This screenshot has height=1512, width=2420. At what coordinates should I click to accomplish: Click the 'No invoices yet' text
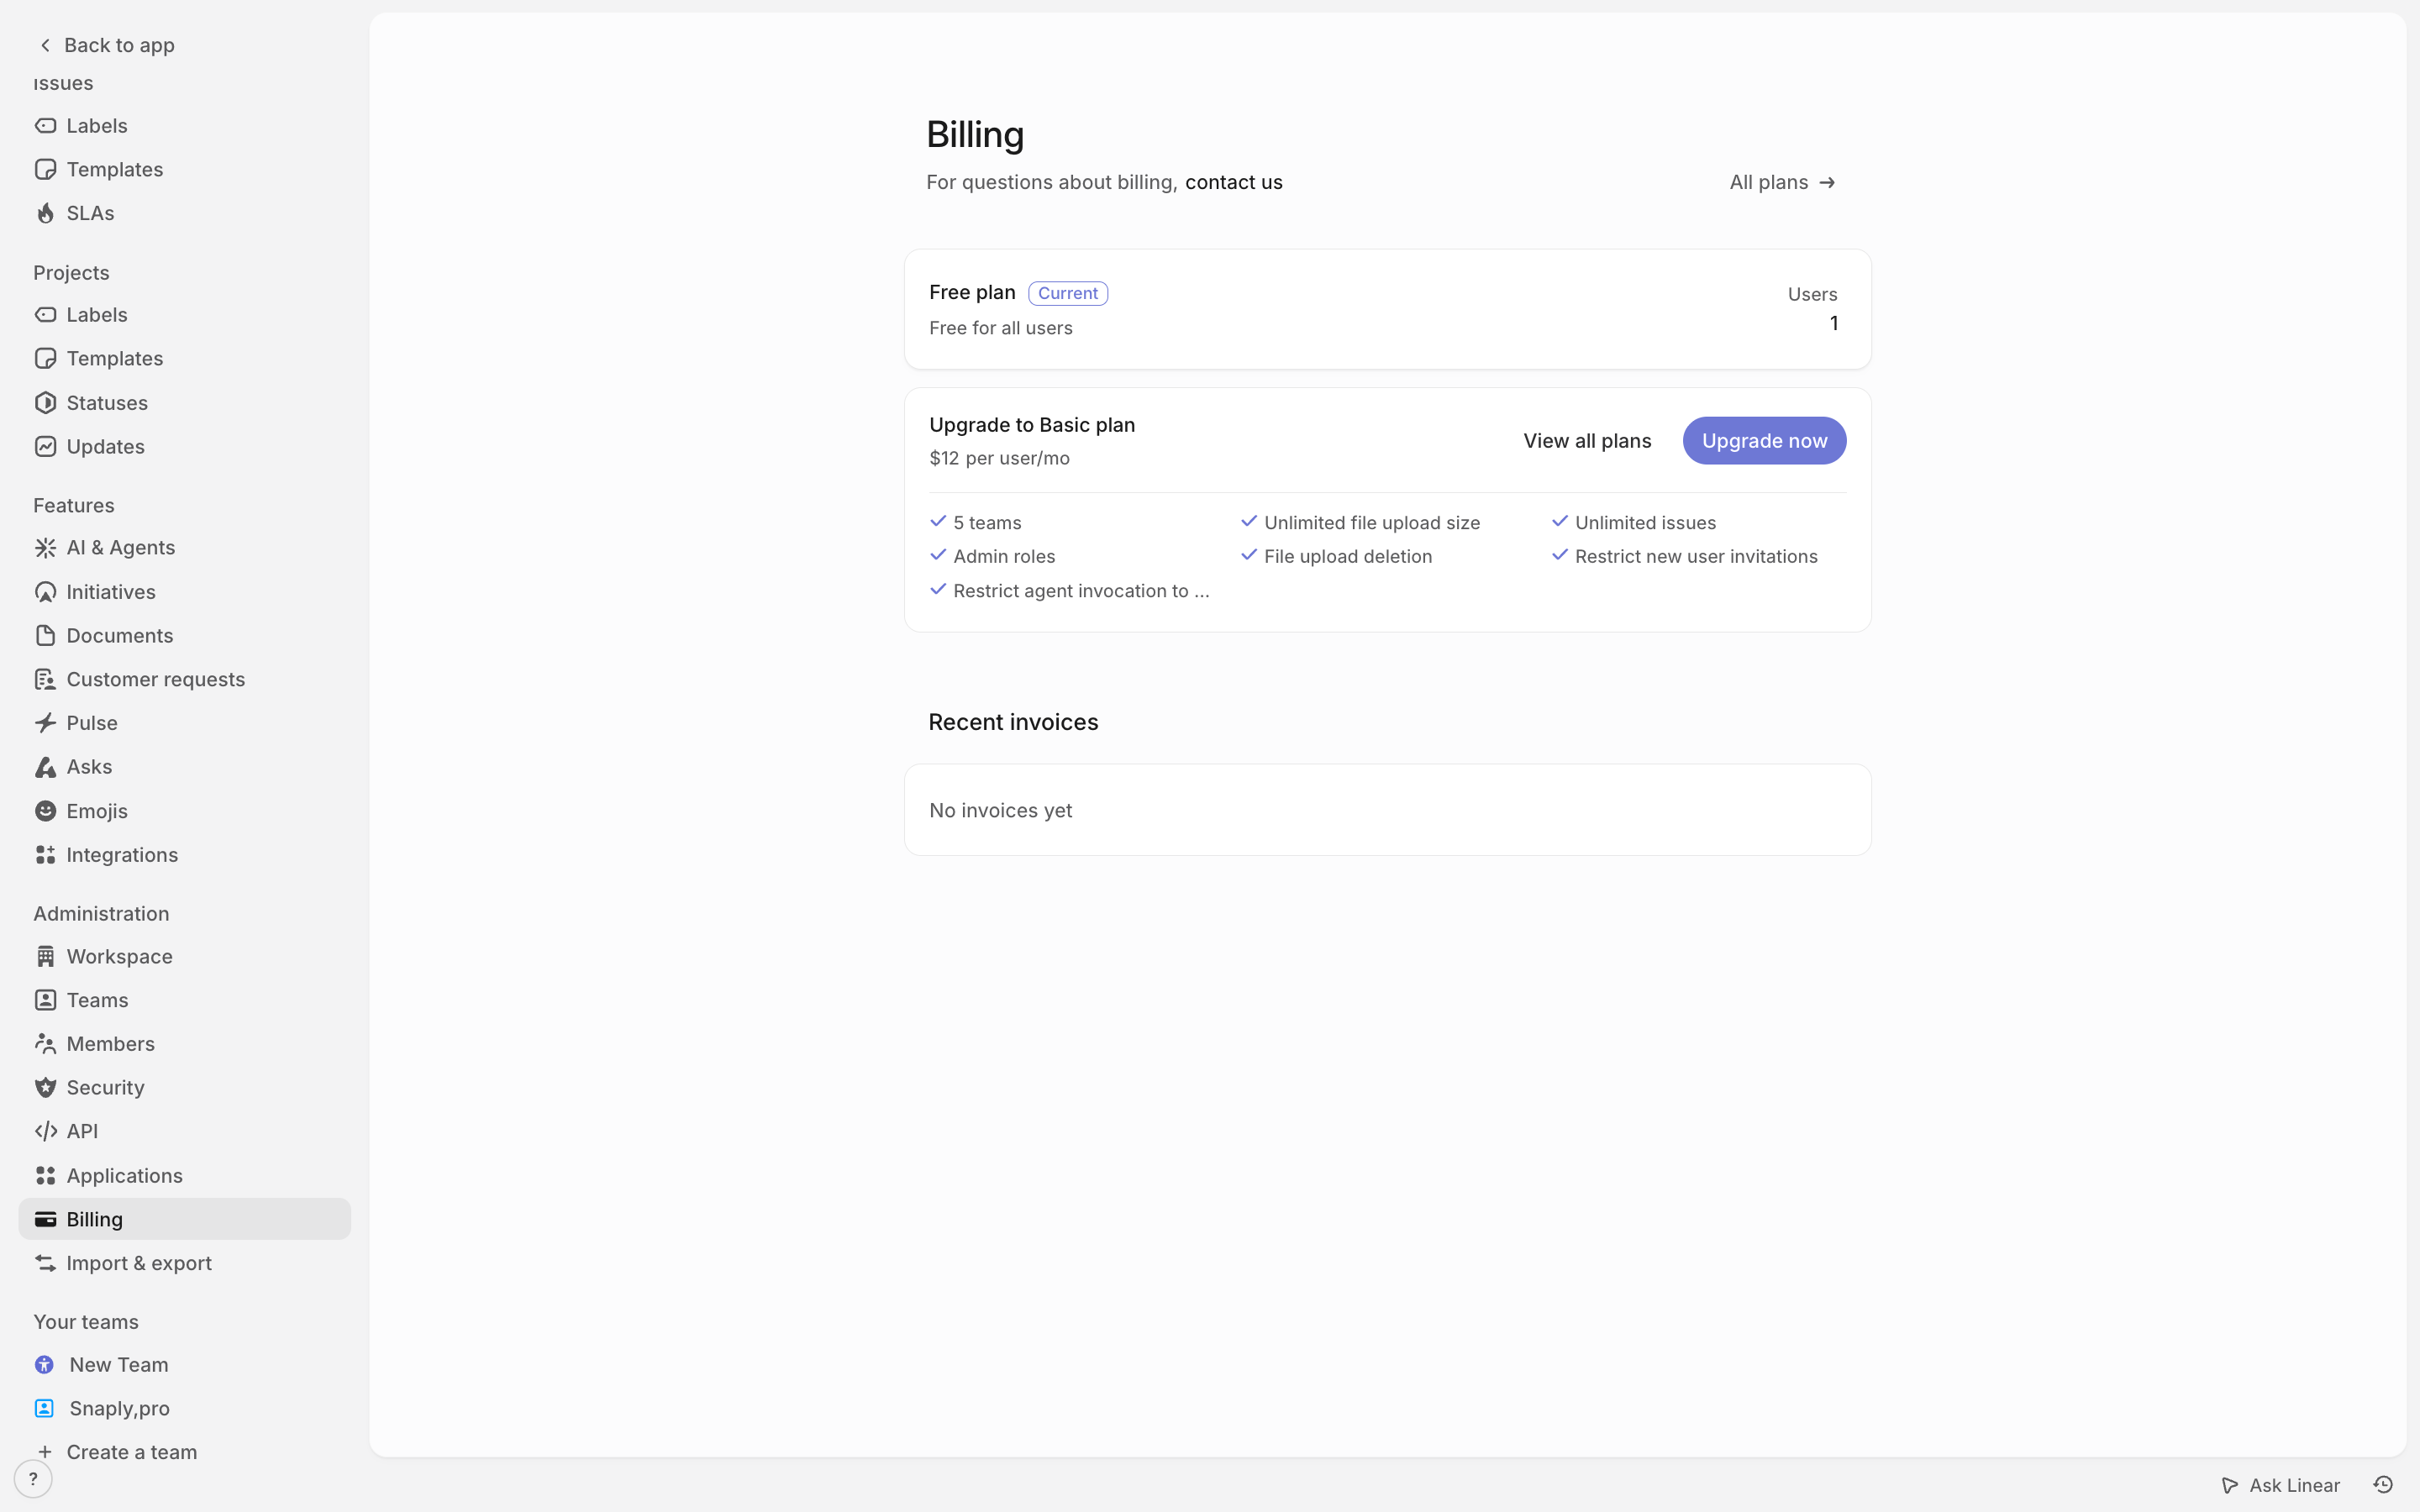pos(1000,811)
